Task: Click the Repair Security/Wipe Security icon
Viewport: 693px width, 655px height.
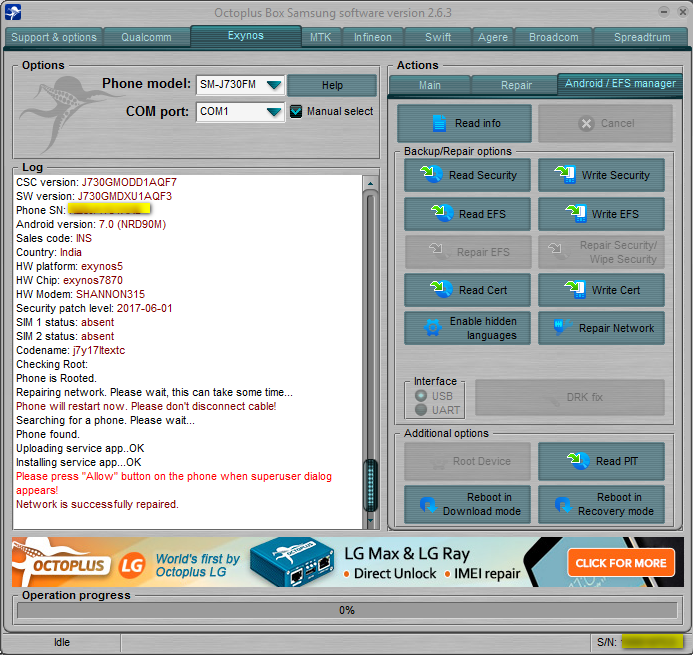Action: click(559, 251)
